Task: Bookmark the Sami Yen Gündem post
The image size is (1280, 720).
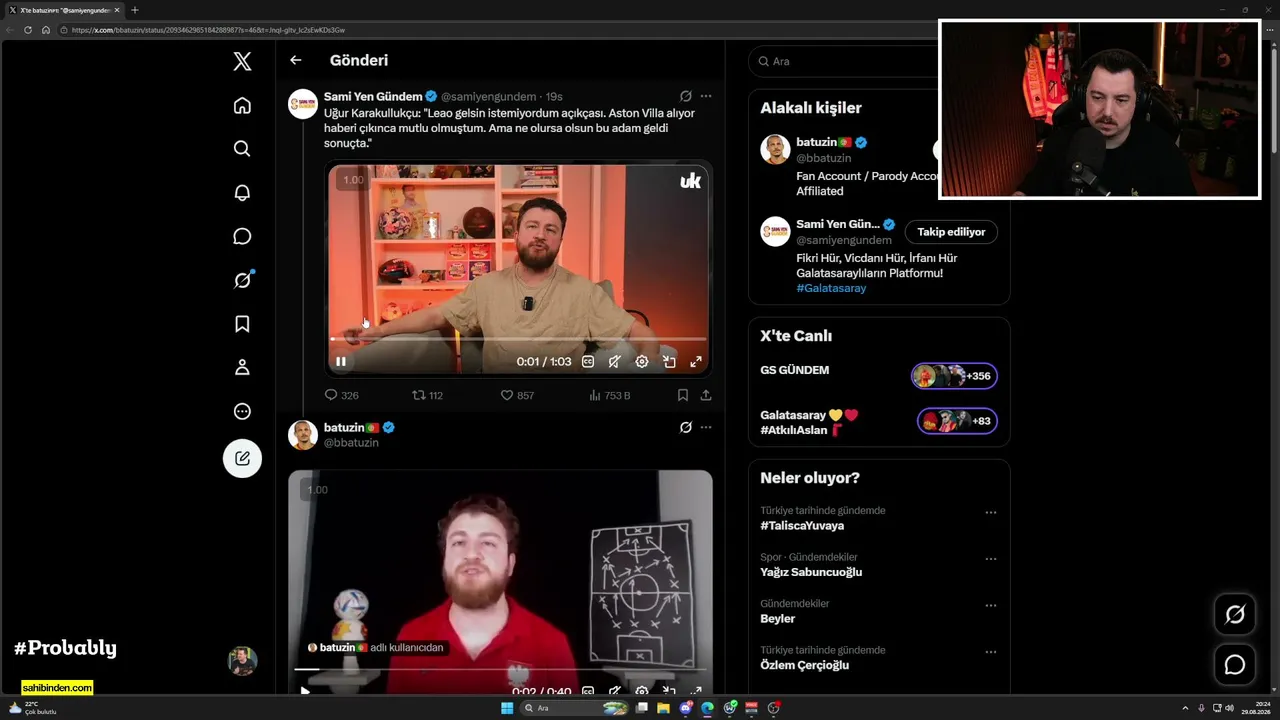Action: (683, 395)
